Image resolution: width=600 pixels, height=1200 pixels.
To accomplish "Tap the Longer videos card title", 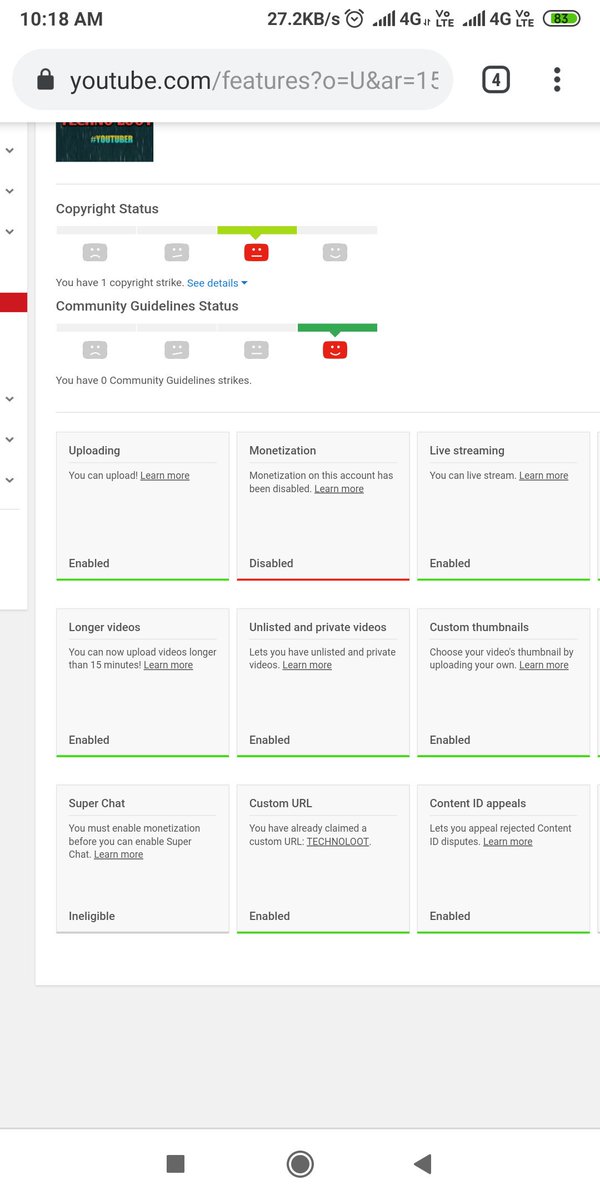I will [104, 627].
